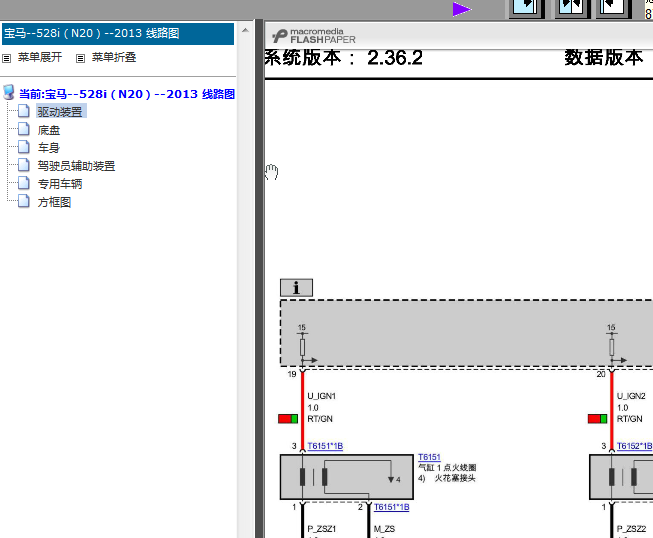This screenshot has width=653, height=538.
Task: Click the fuse symbol above pin 20
Action: [612, 347]
